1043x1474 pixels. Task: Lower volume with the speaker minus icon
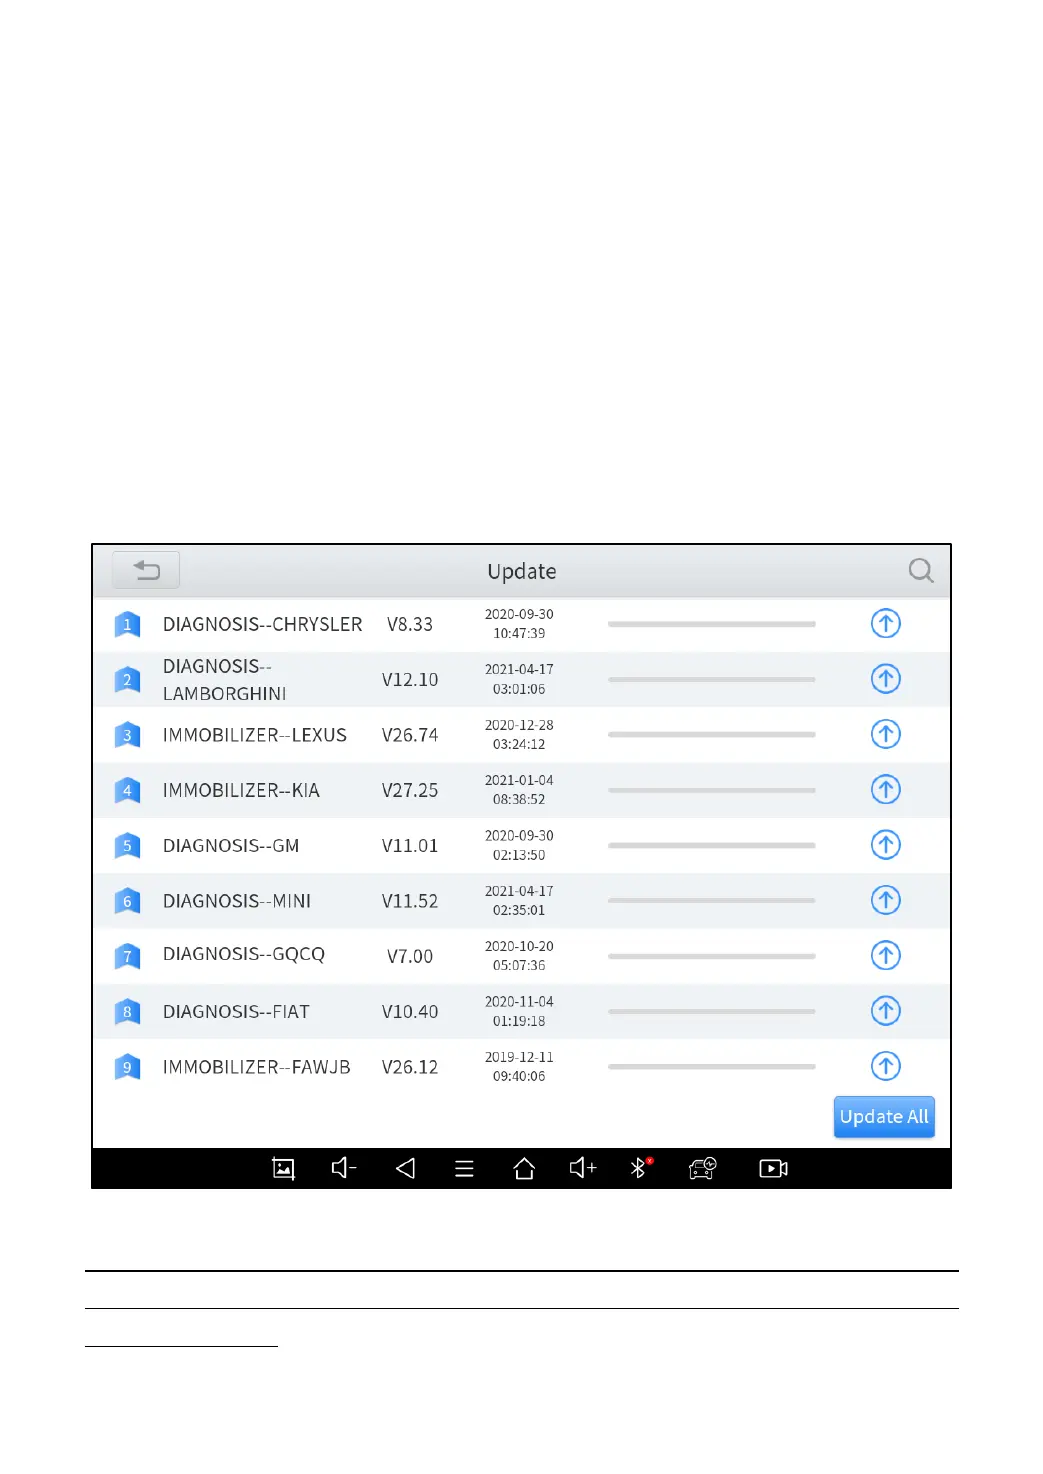pos(344,1168)
